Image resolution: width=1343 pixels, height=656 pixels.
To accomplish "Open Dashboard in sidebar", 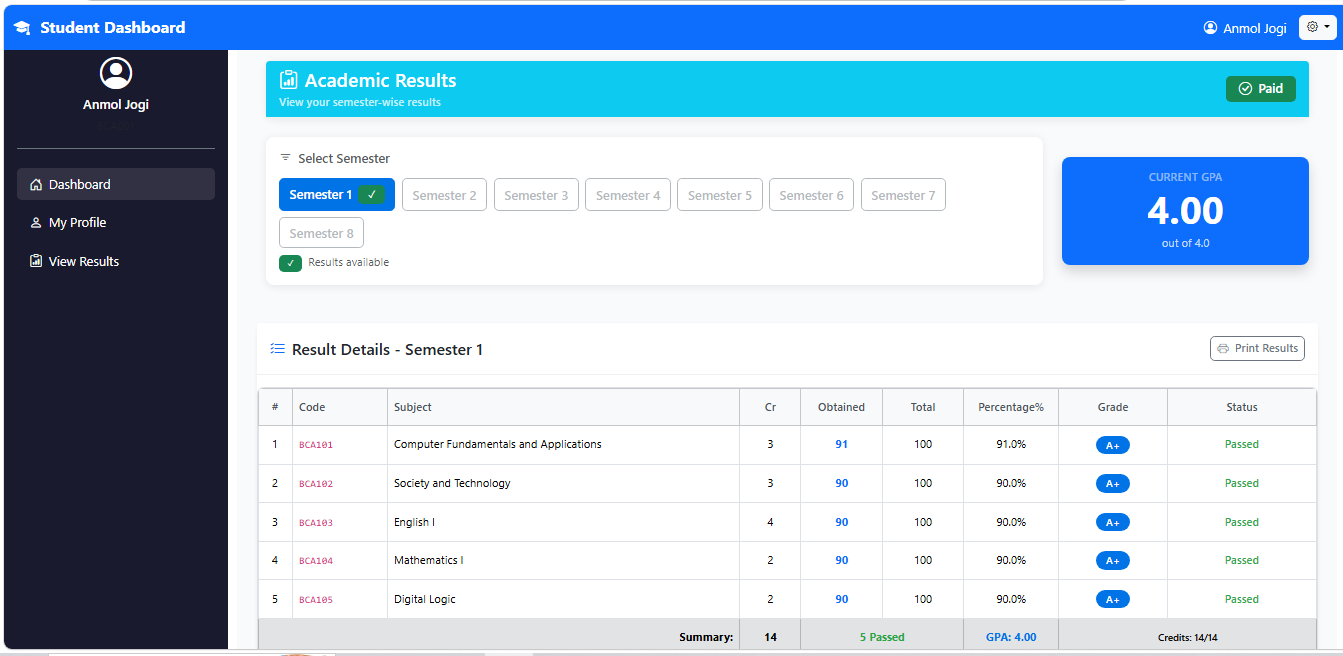I will (116, 184).
